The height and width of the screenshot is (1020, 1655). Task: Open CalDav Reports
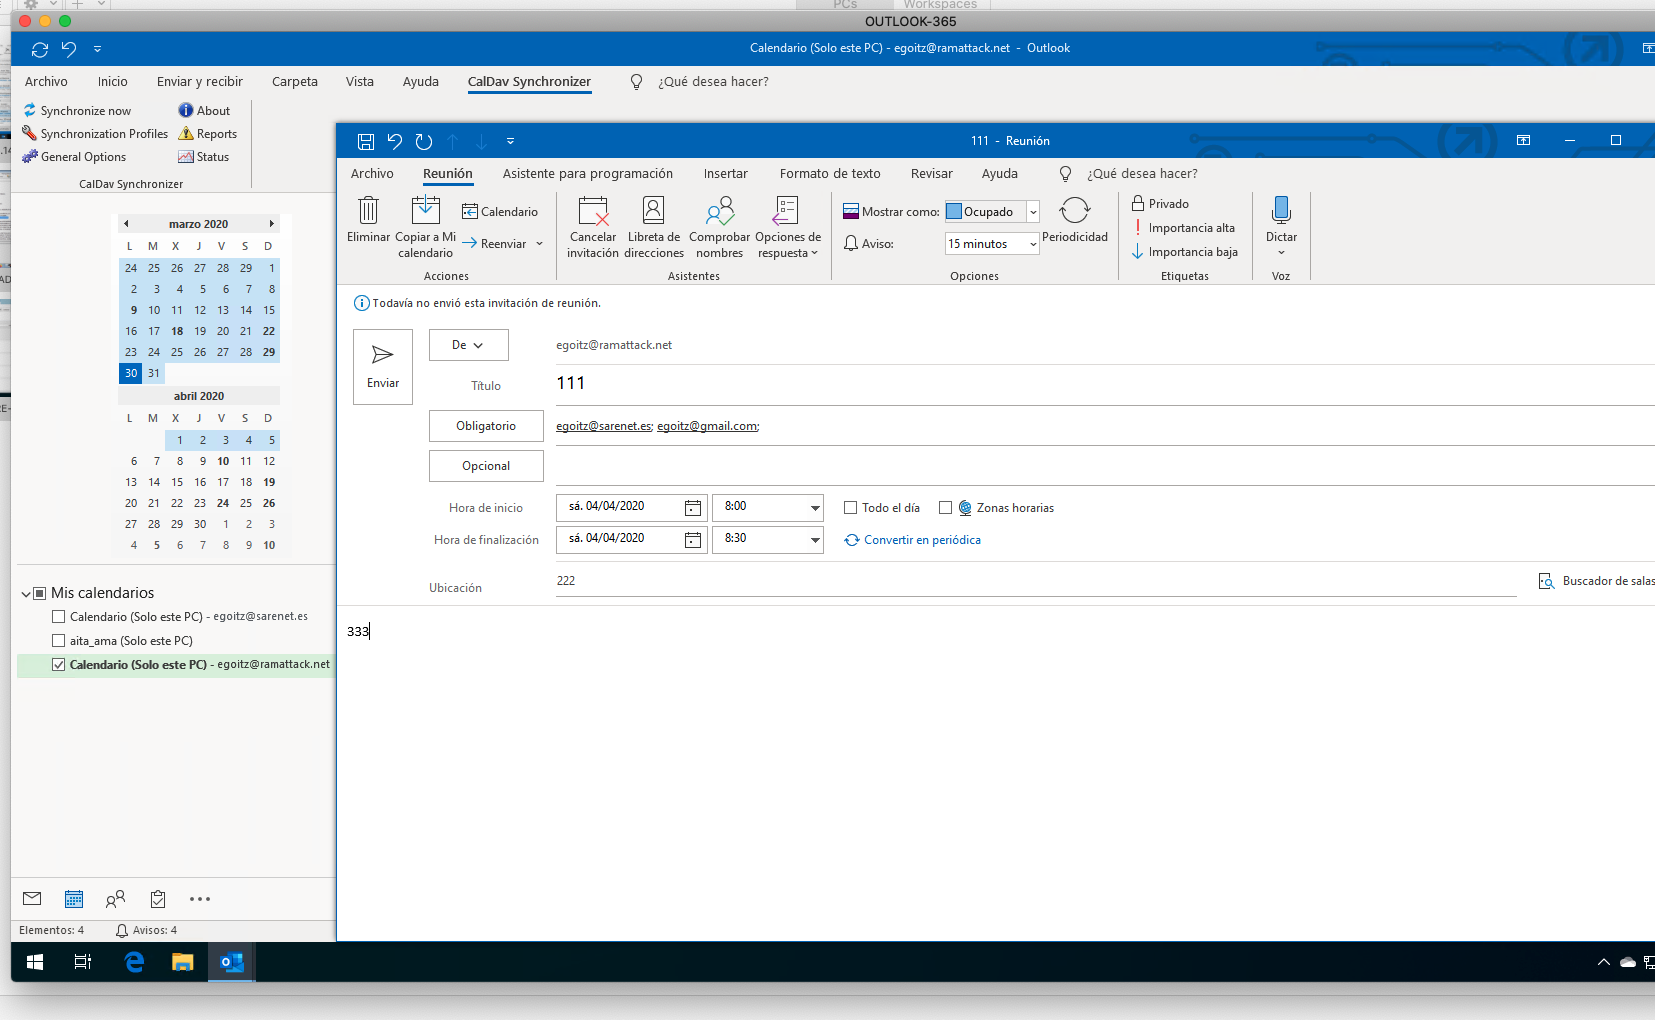coord(207,133)
